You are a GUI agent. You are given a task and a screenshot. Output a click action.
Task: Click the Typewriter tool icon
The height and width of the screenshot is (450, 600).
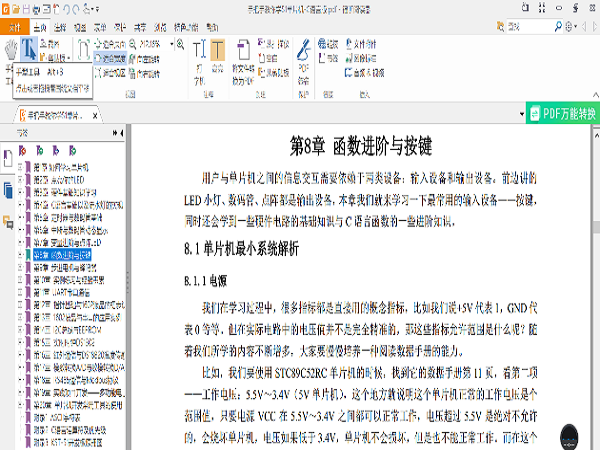pyautogui.click(x=197, y=50)
